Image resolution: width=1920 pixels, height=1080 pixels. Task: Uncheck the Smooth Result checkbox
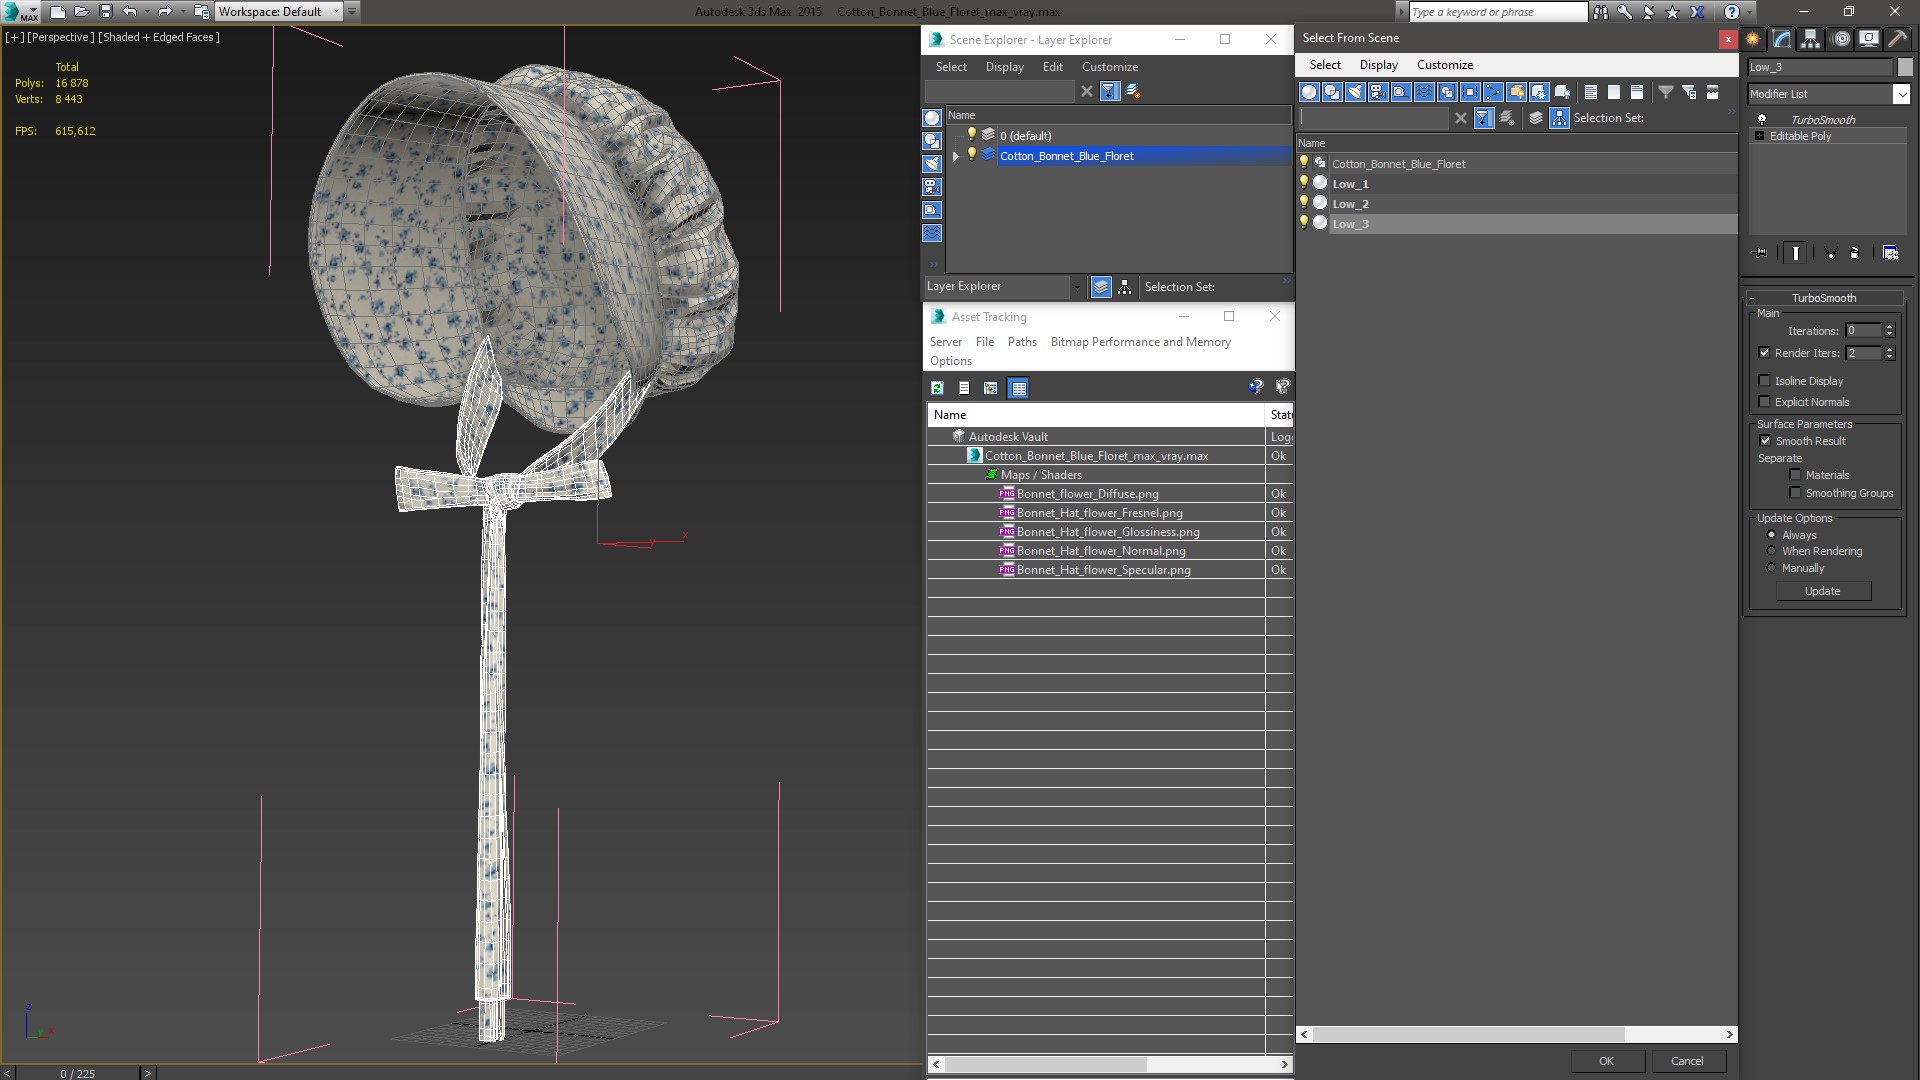(x=1765, y=441)
